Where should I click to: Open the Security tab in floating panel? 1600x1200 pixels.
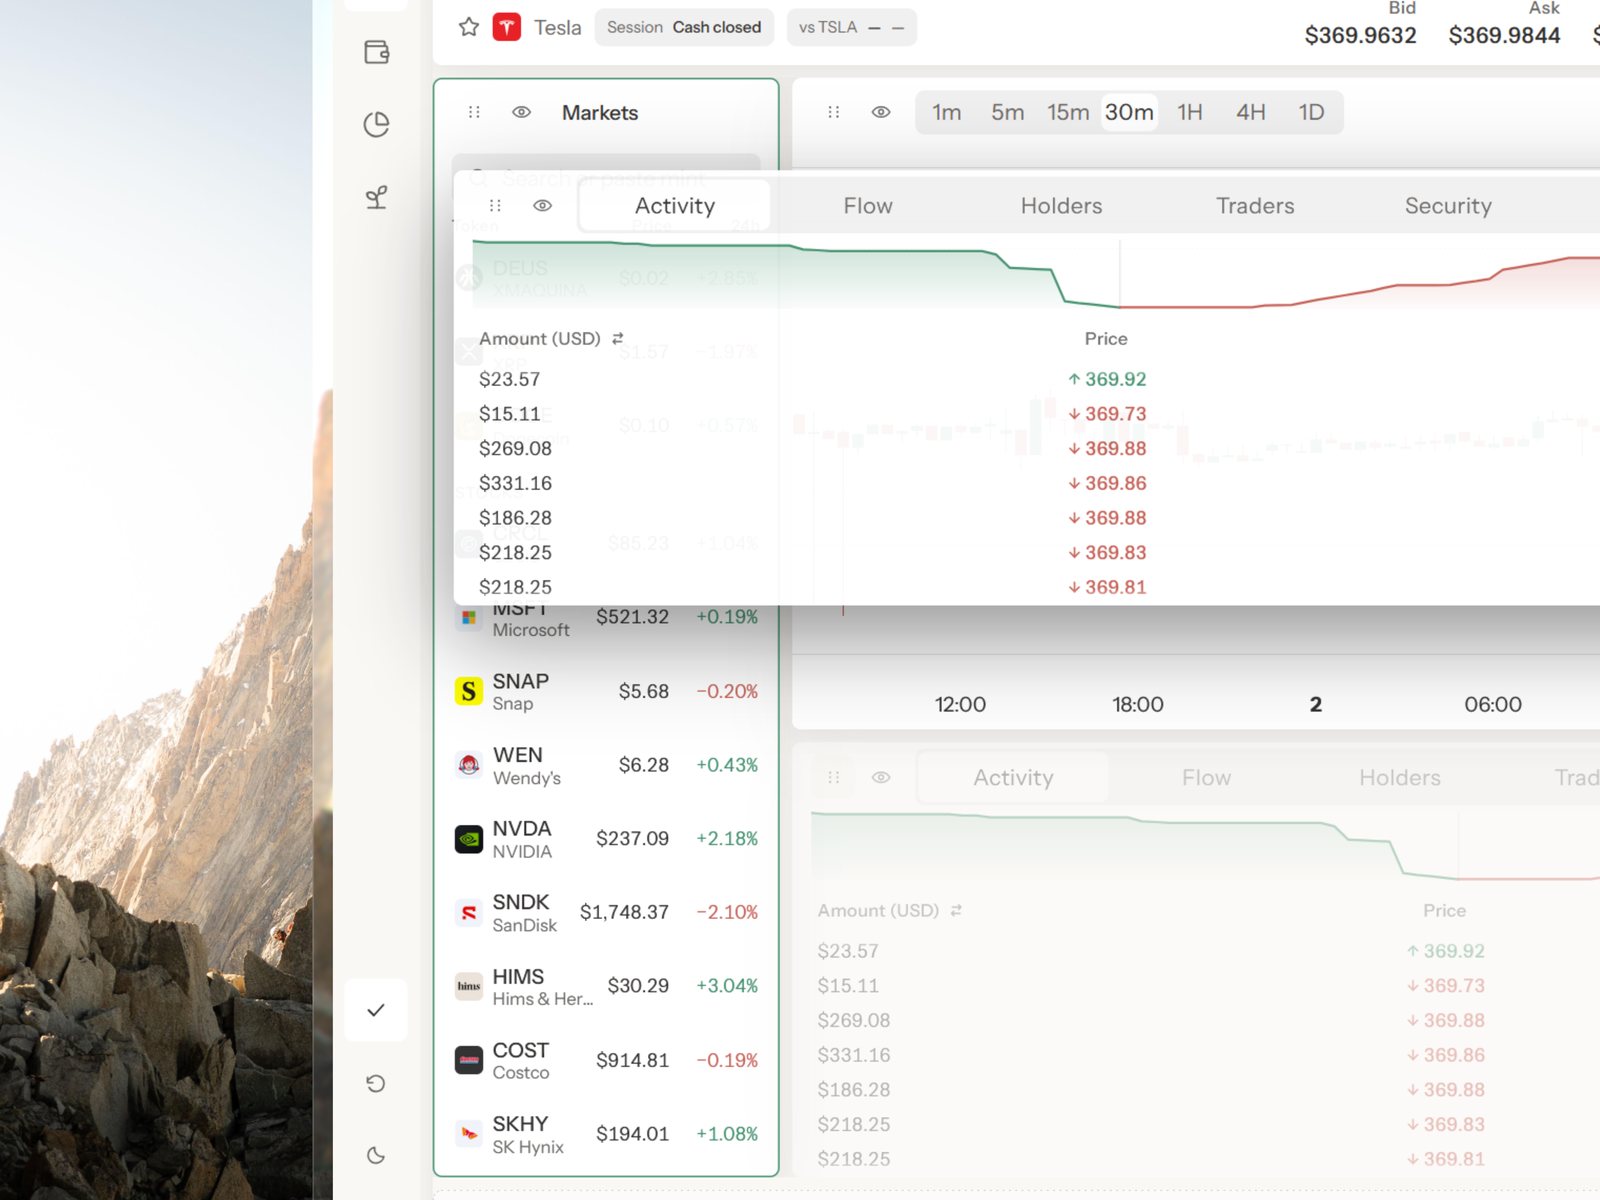click(1448, 205)
